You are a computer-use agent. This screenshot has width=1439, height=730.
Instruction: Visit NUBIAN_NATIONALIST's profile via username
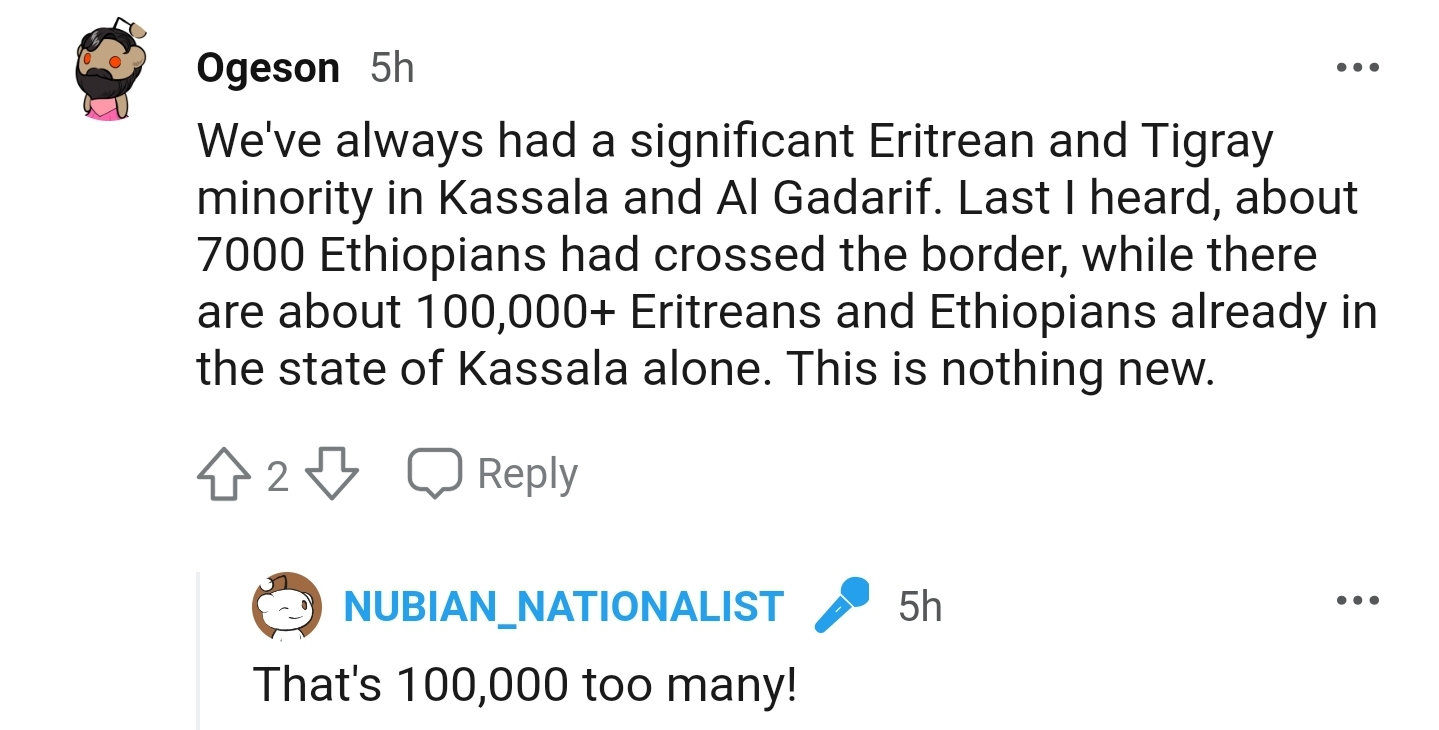[x=563, y=607]
